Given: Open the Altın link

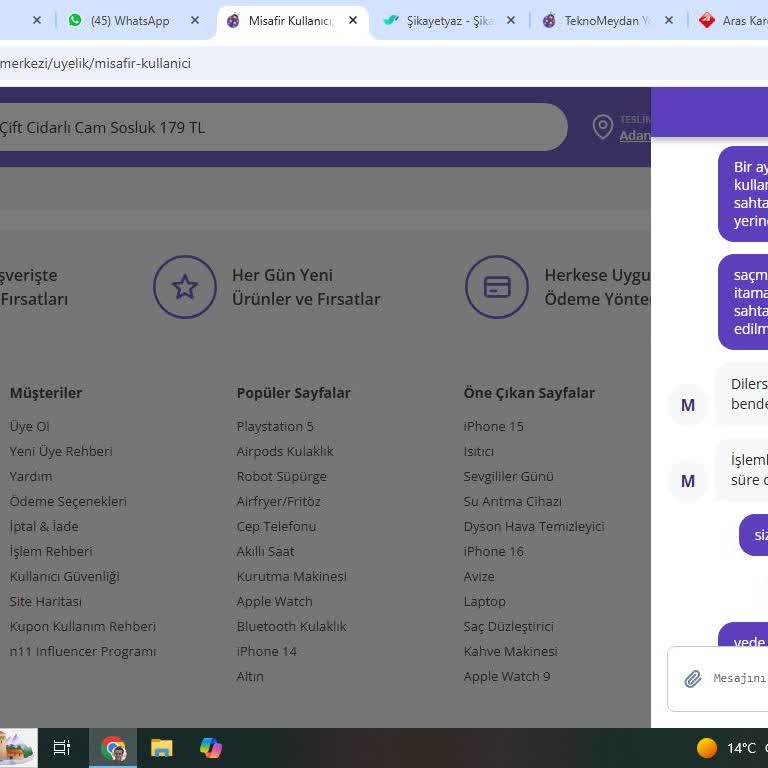Looking at the screenshot, I should (x=250, y=676).
